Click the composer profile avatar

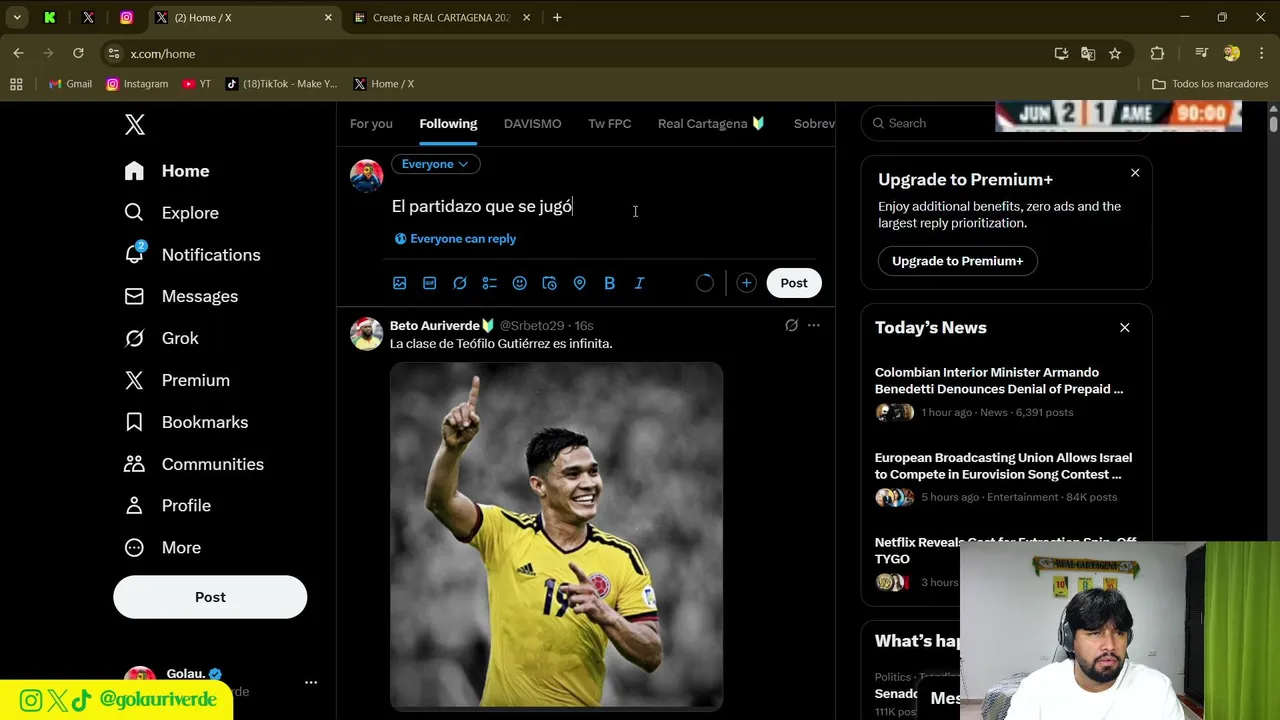(x=366, y=176)
